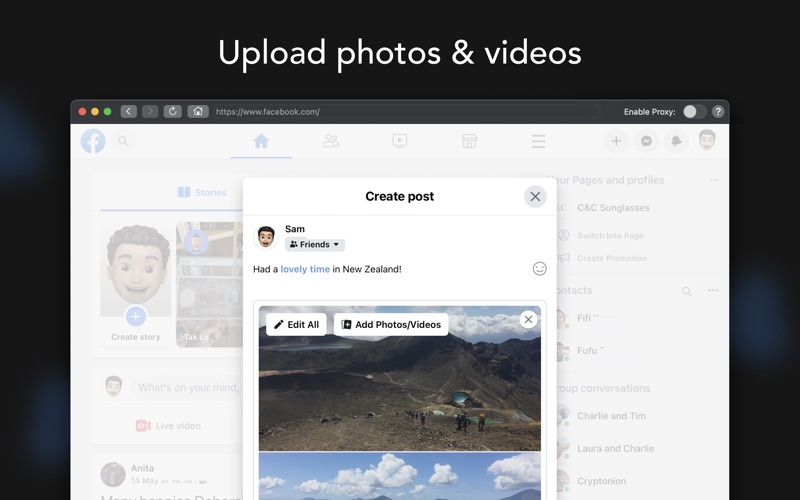Open the account profile avatar
Screen dimensions: 800x500
(x=707, y=140)
